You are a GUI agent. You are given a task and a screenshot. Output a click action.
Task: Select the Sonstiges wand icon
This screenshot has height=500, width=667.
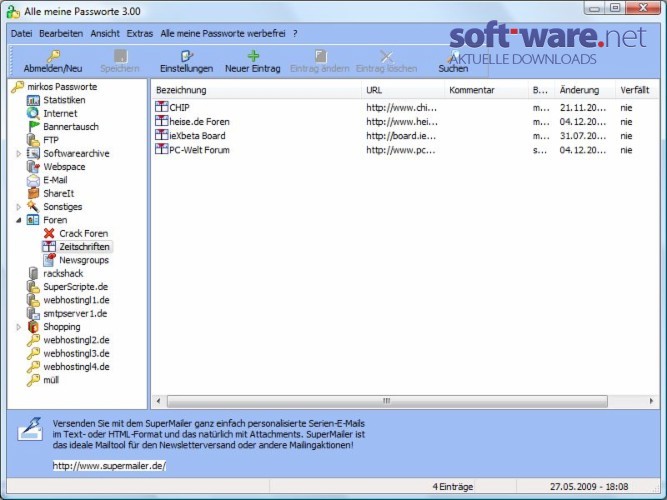click(x=33, y=207)
